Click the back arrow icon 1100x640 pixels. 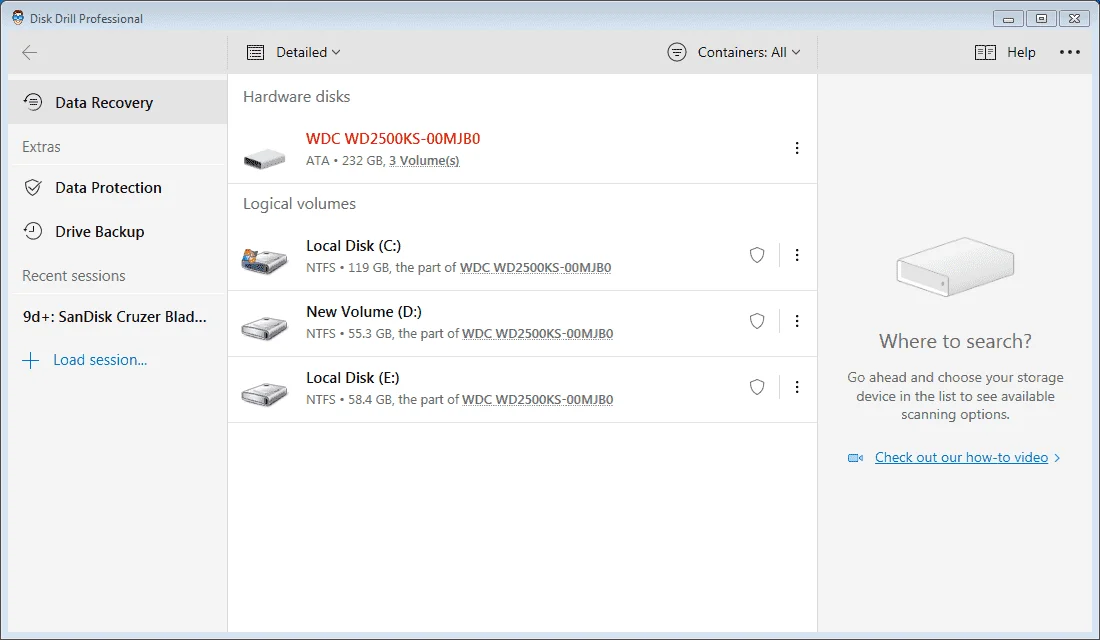[29, 53]
